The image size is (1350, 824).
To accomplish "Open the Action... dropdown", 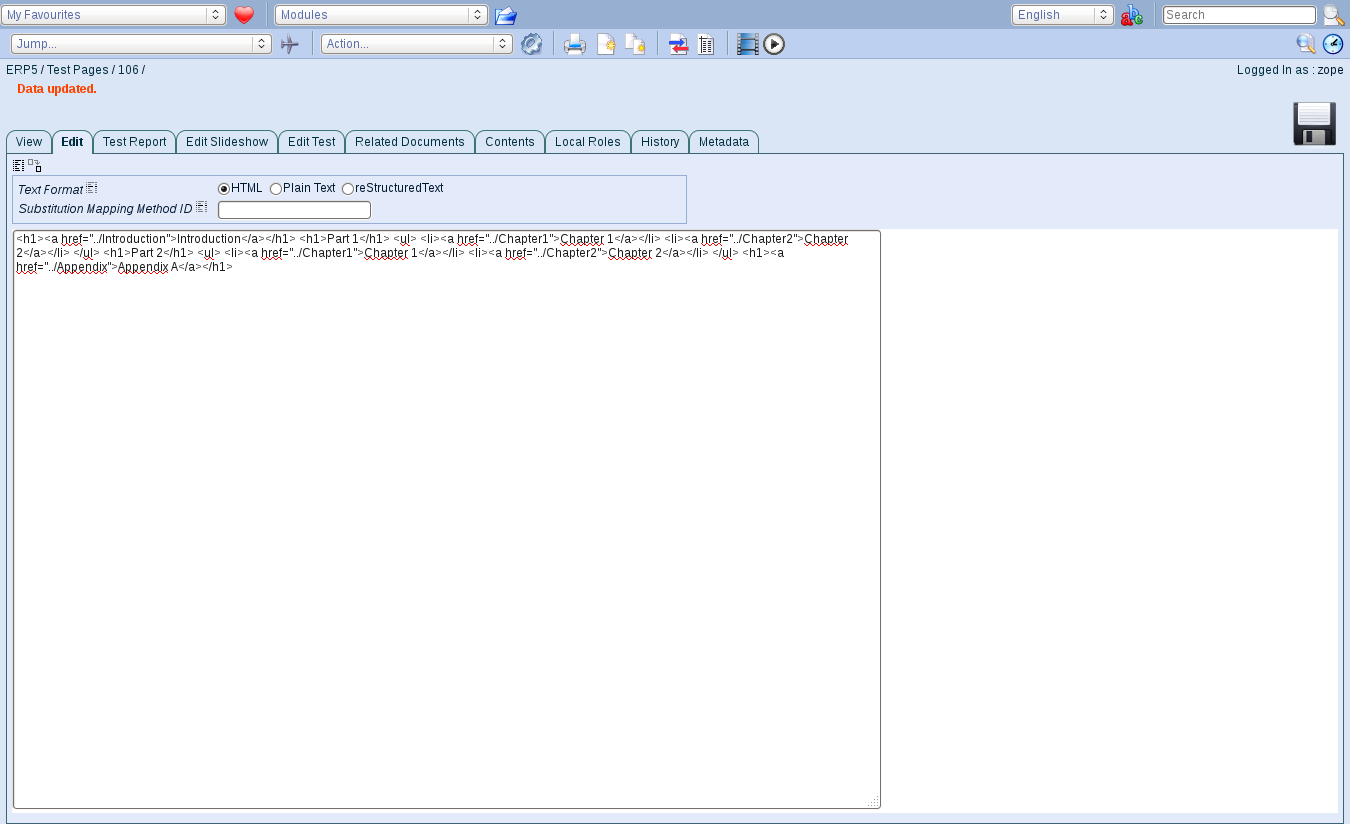I will coord(417,44).
